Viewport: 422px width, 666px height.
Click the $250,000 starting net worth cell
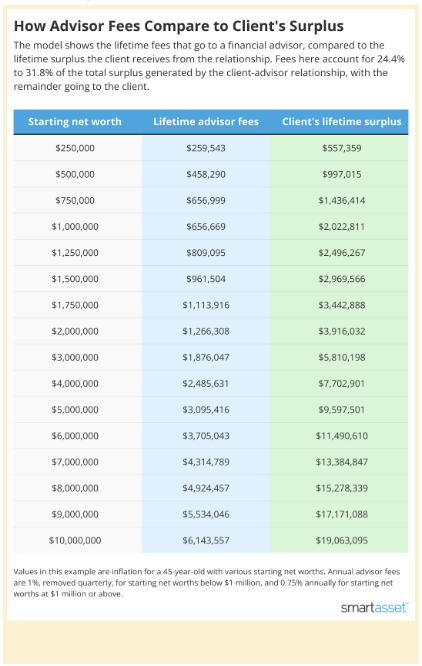75,148
